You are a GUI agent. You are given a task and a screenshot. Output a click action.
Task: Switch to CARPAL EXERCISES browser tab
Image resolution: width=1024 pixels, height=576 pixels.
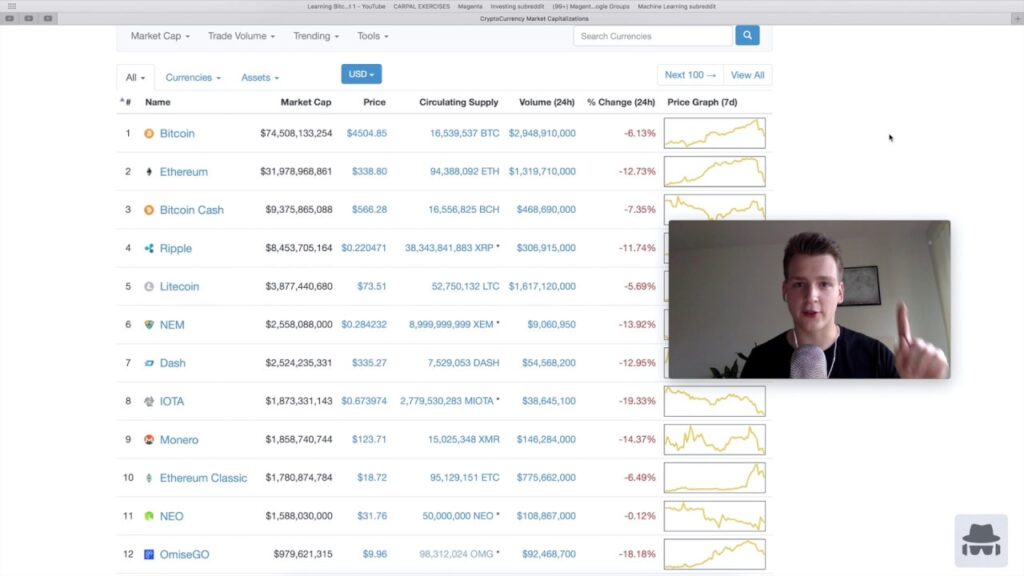421,7
